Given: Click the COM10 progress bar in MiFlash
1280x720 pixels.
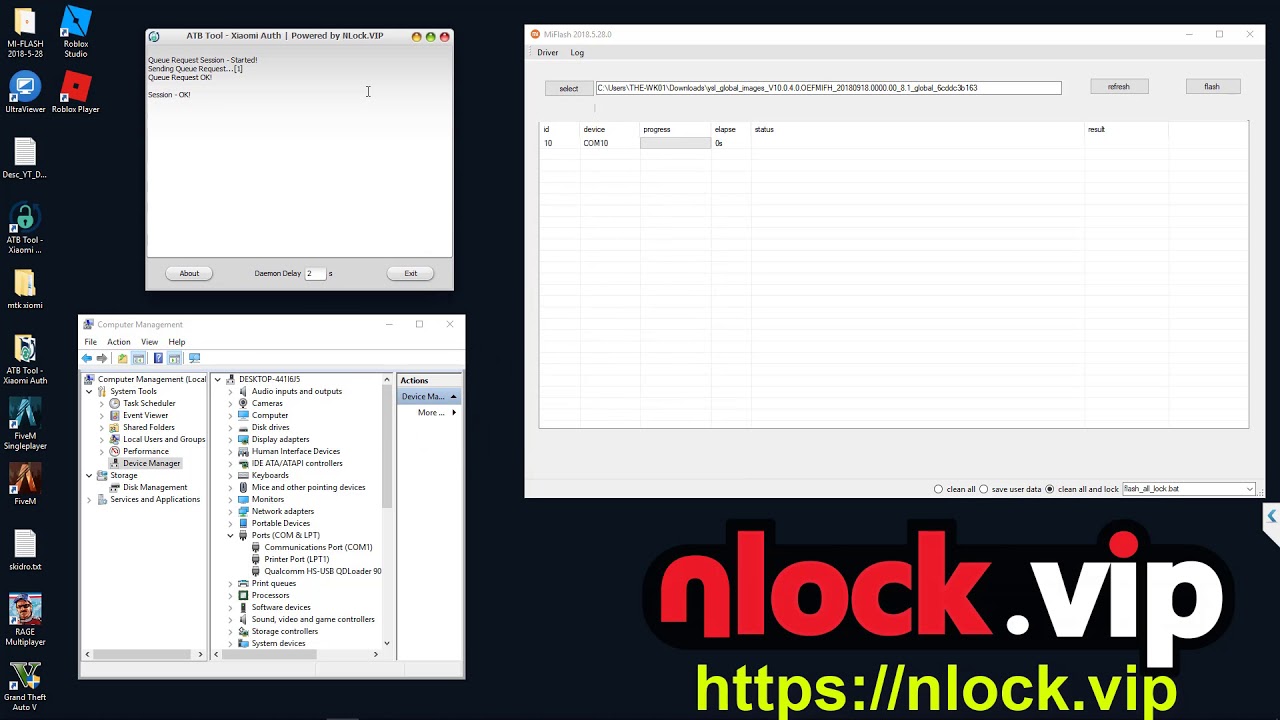Looking at the screenshot, I should pos(675,143).
